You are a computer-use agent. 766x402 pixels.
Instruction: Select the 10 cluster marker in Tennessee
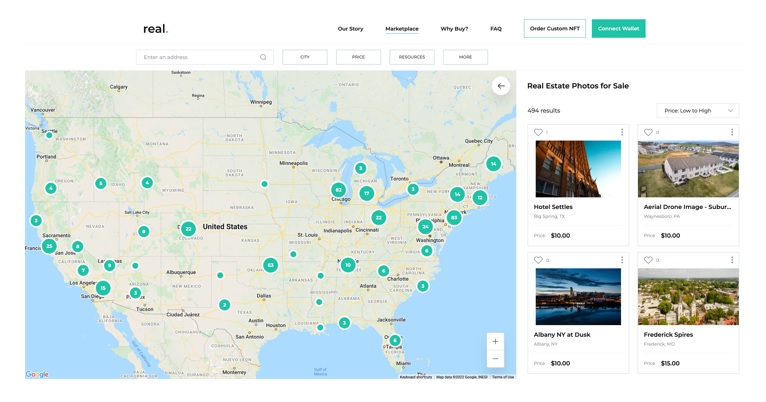tap(348, 265)
